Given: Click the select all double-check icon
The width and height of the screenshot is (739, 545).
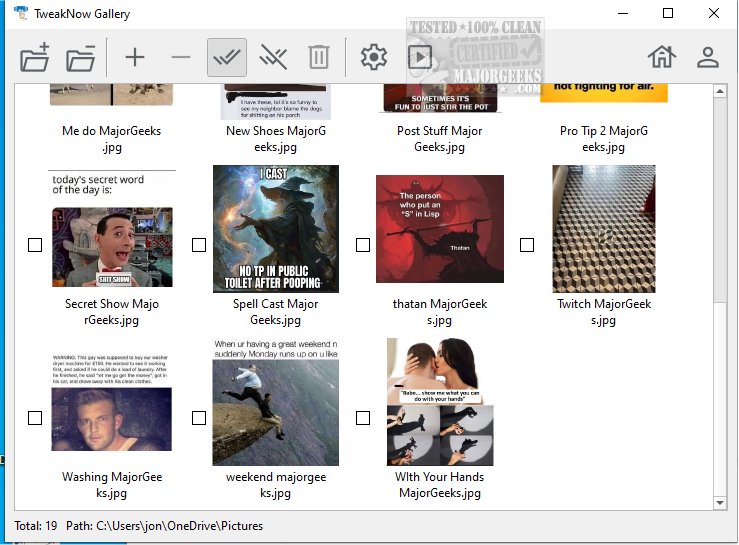Looking at the screenshot, I should 227,58.
